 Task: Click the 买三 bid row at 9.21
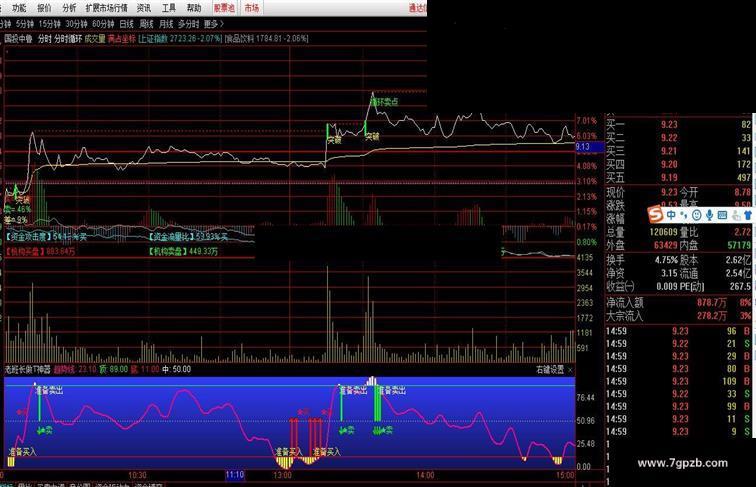(x=678, y=151)
